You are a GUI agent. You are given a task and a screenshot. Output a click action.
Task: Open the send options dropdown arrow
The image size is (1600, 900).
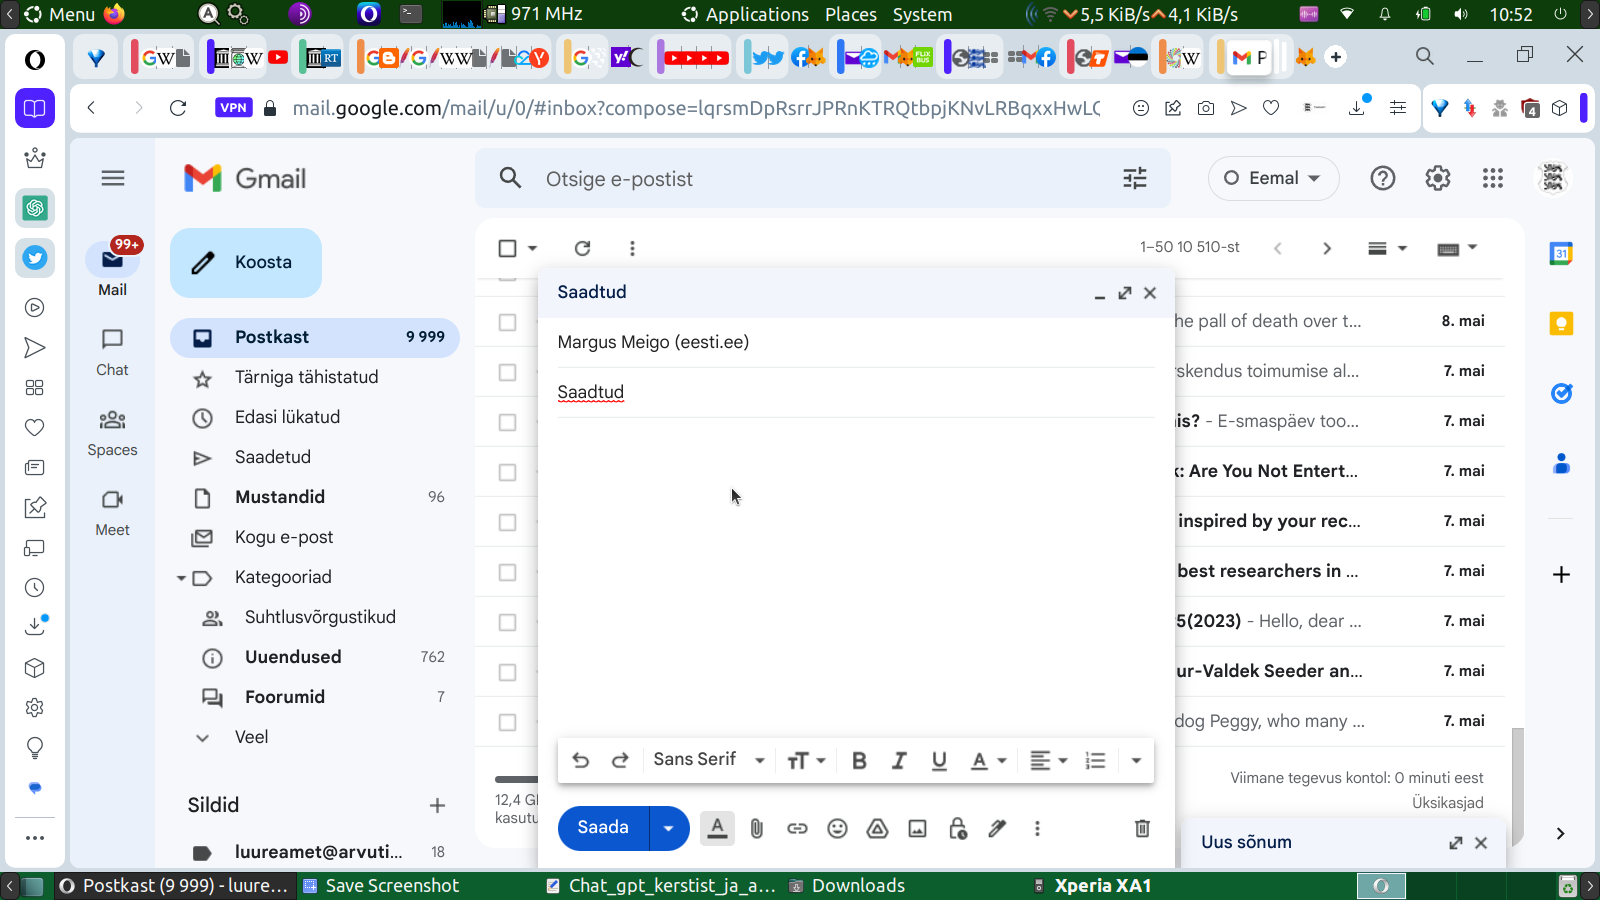(x=669, y=828)
